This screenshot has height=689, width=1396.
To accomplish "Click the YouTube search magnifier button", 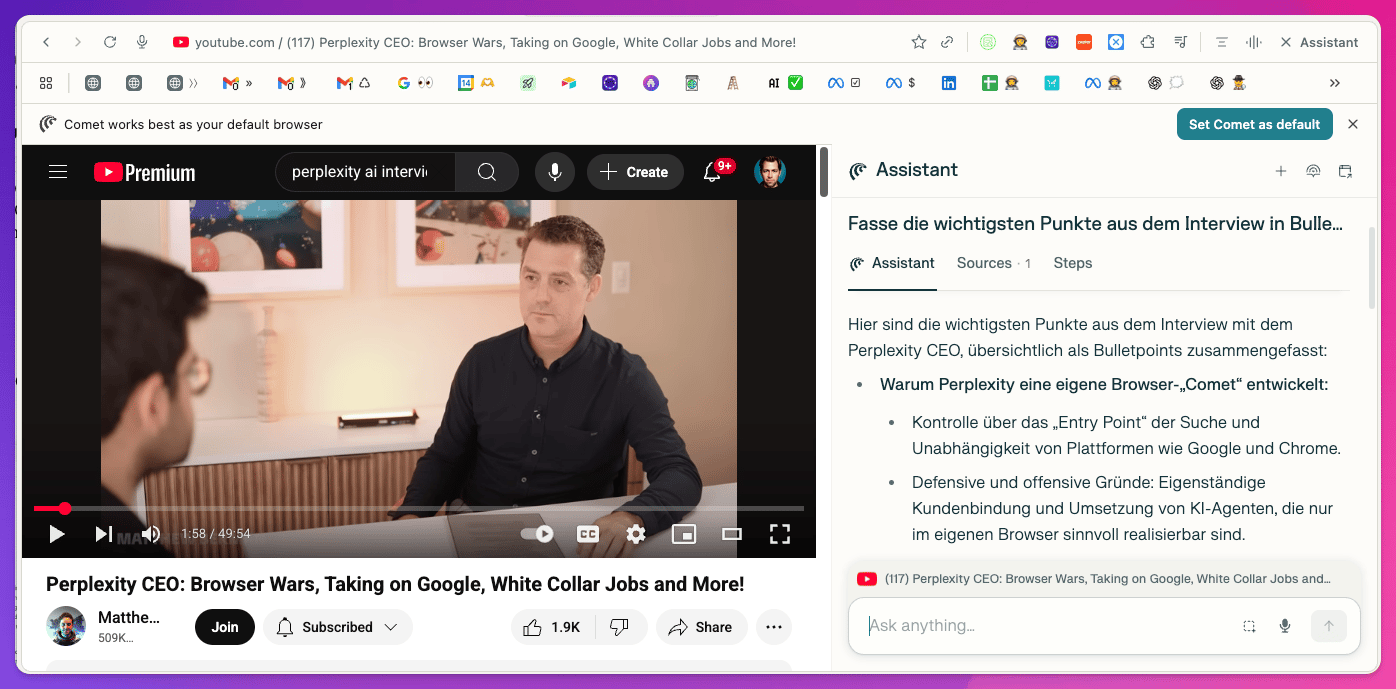I will pyautogui.click(x=487, y=172).
